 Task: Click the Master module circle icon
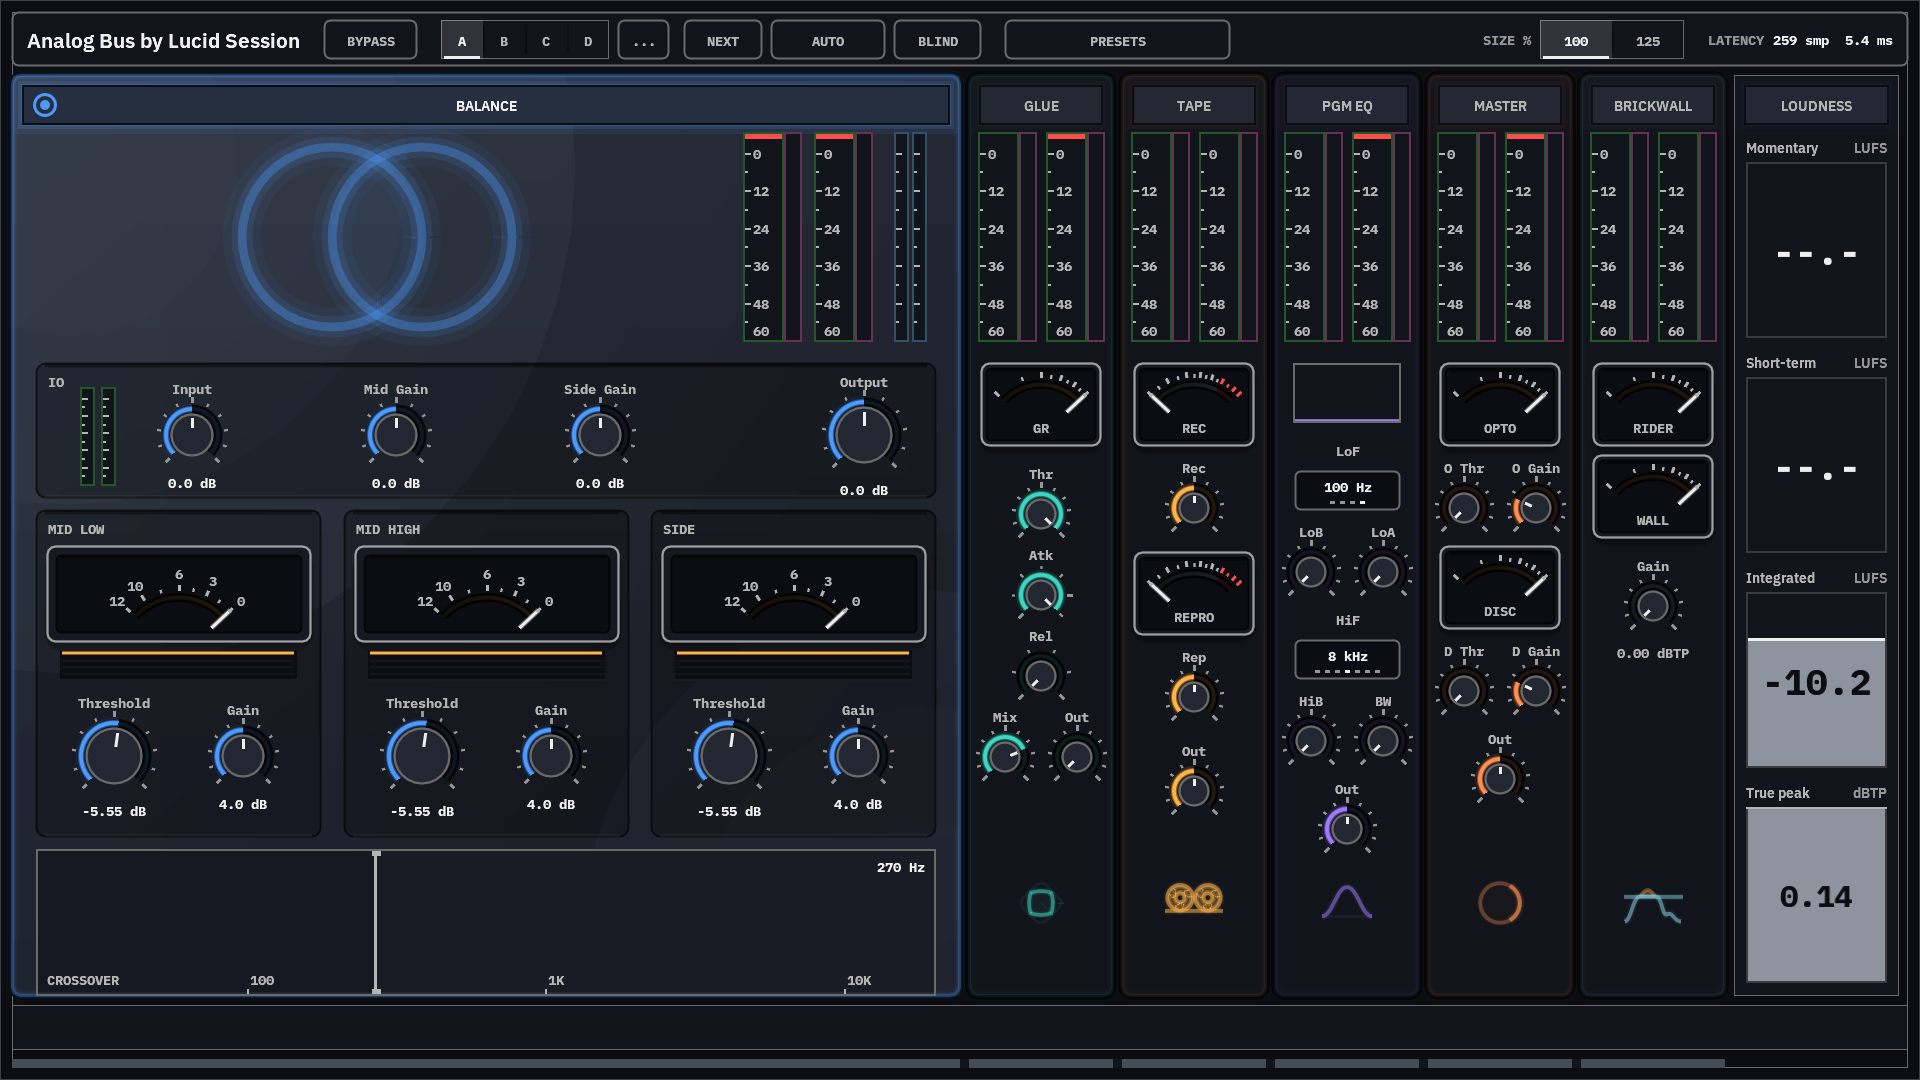(x=1500, y=903)
